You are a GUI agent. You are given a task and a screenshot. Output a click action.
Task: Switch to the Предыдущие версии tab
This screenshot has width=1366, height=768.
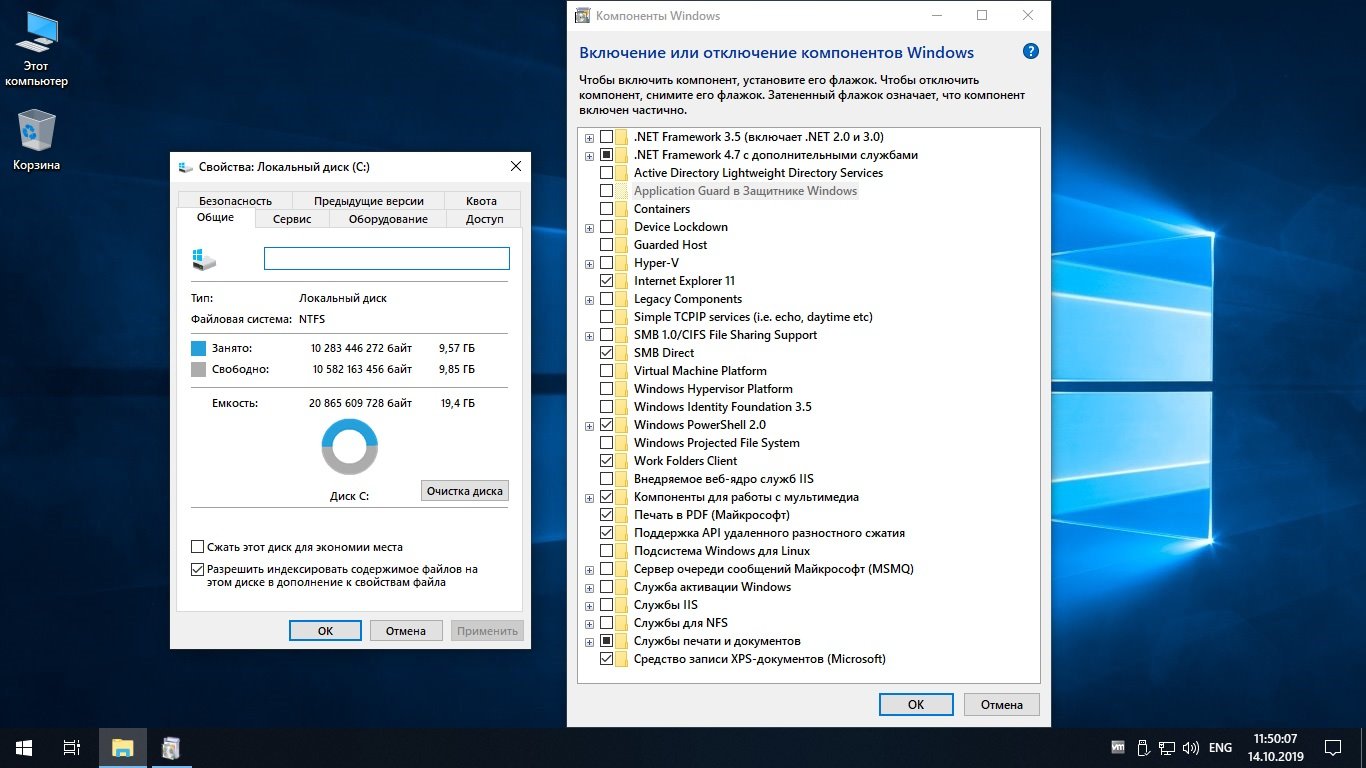[368, 200]
